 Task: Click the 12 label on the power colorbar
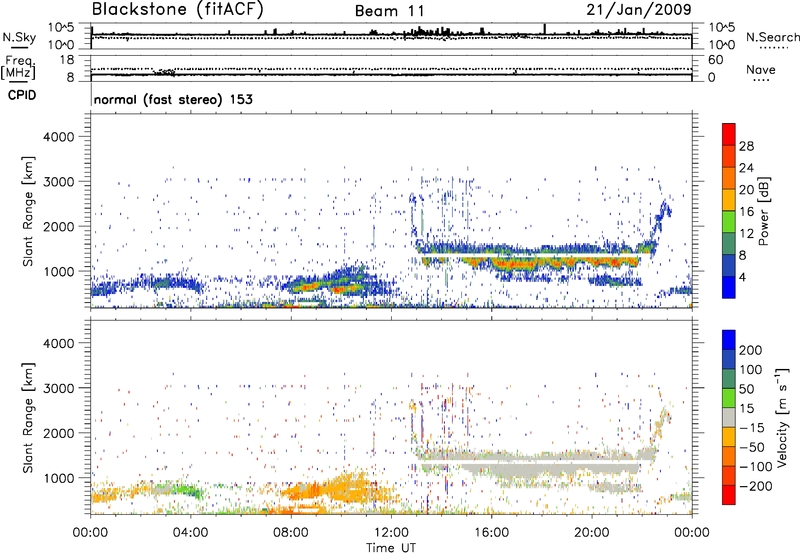click(x=746, y=234)
